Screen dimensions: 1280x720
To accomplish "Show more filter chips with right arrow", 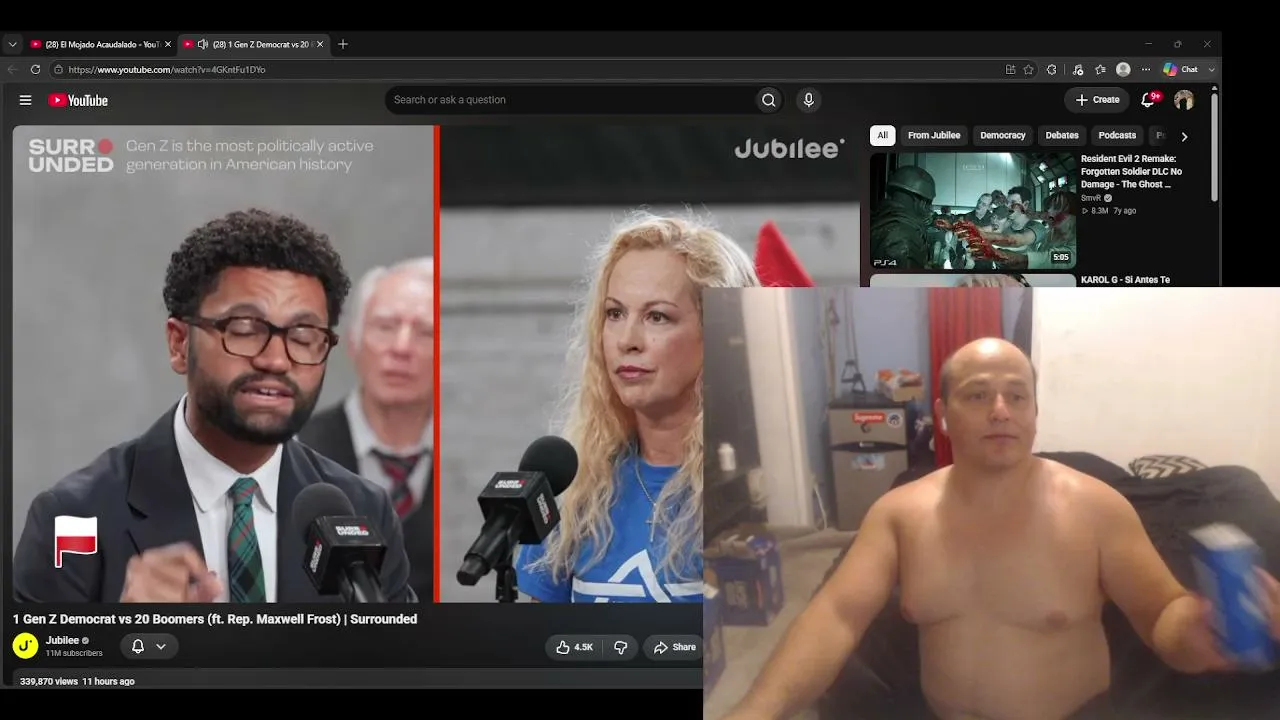I will click(1184, 136).
